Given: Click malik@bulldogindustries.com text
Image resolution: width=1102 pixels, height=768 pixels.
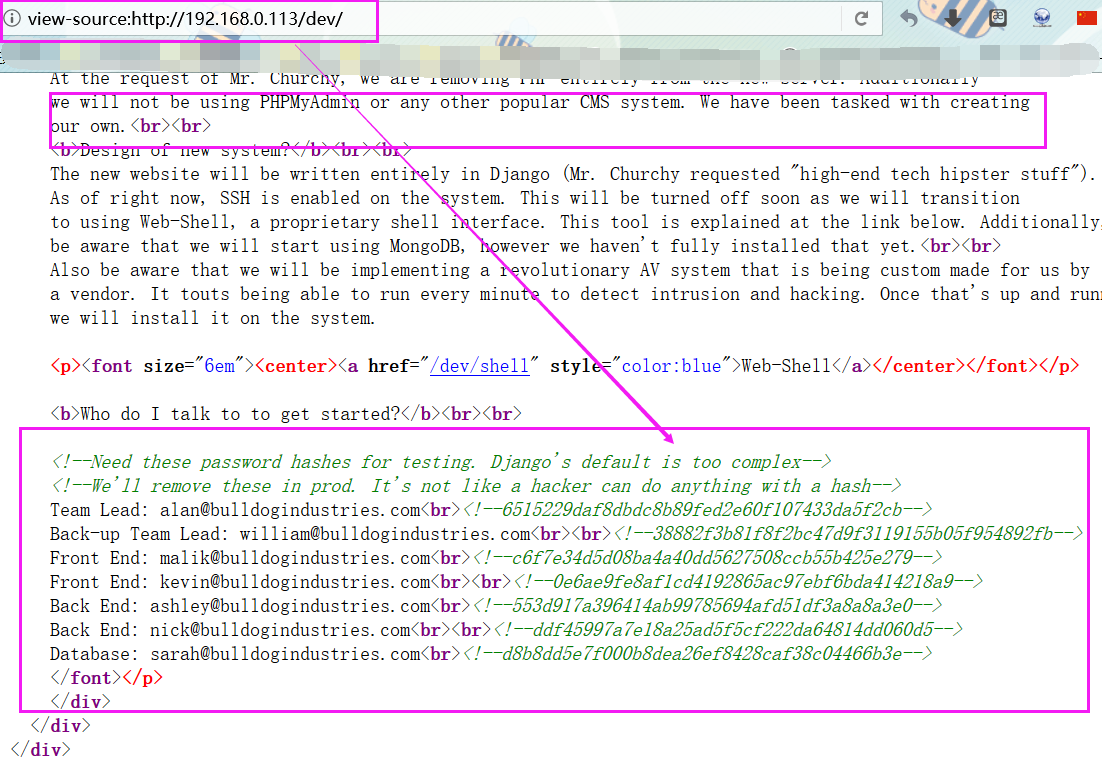Looking at the screenshot, I should click(294, 558).
